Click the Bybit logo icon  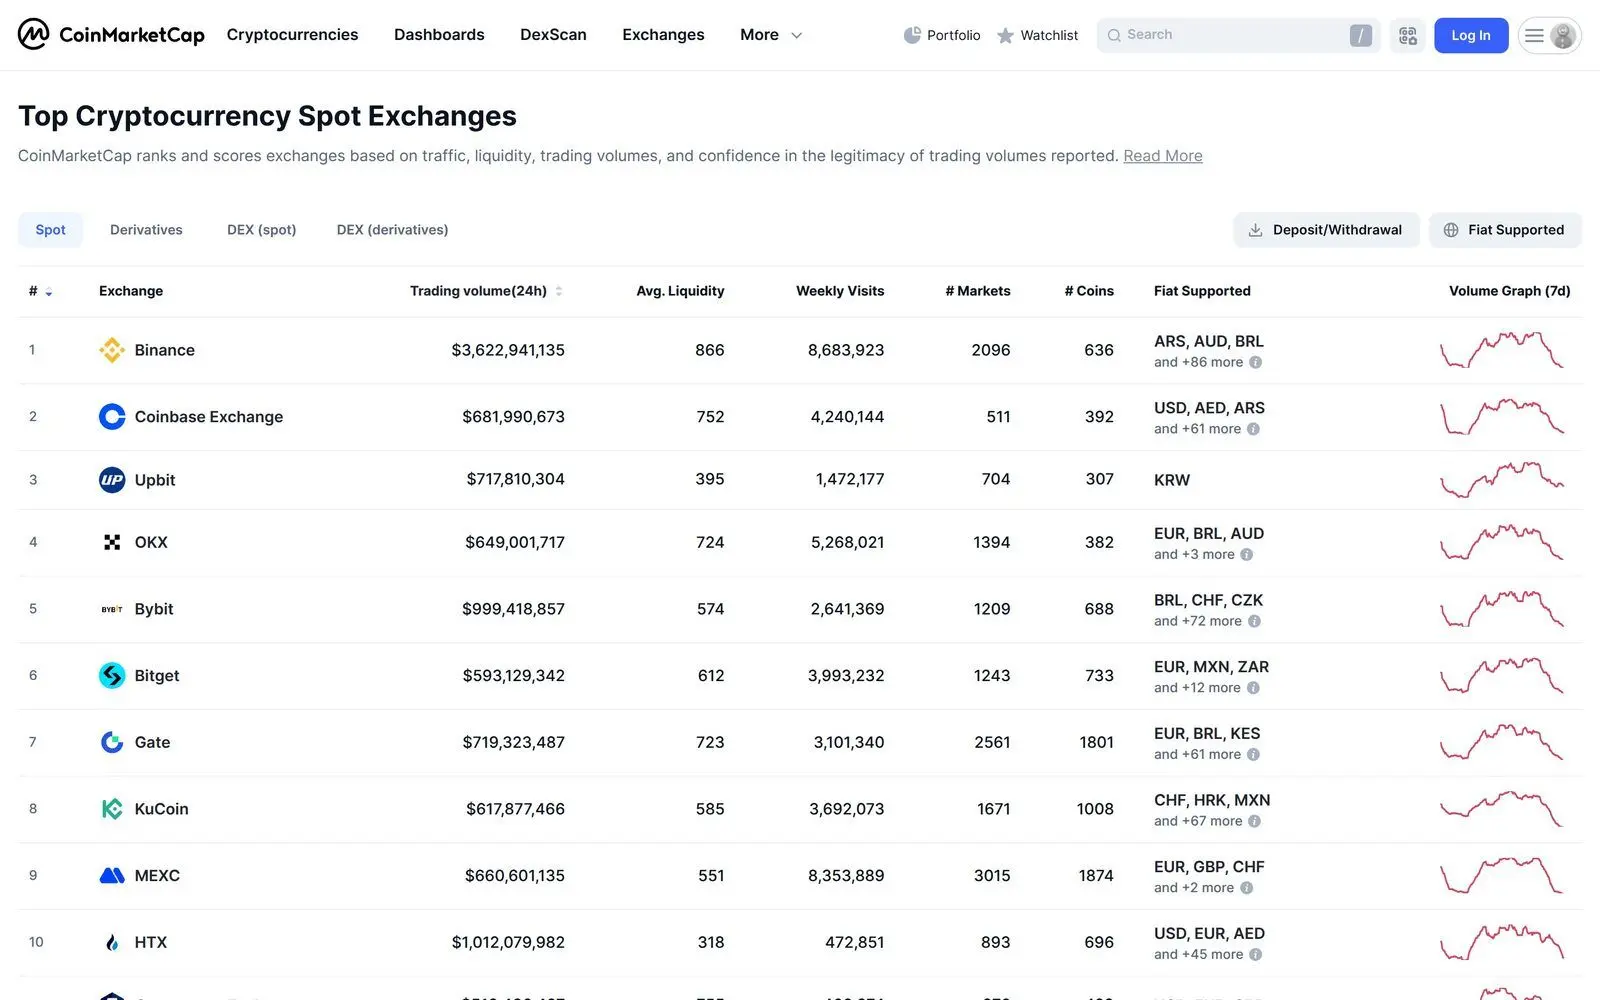(112, 609)
